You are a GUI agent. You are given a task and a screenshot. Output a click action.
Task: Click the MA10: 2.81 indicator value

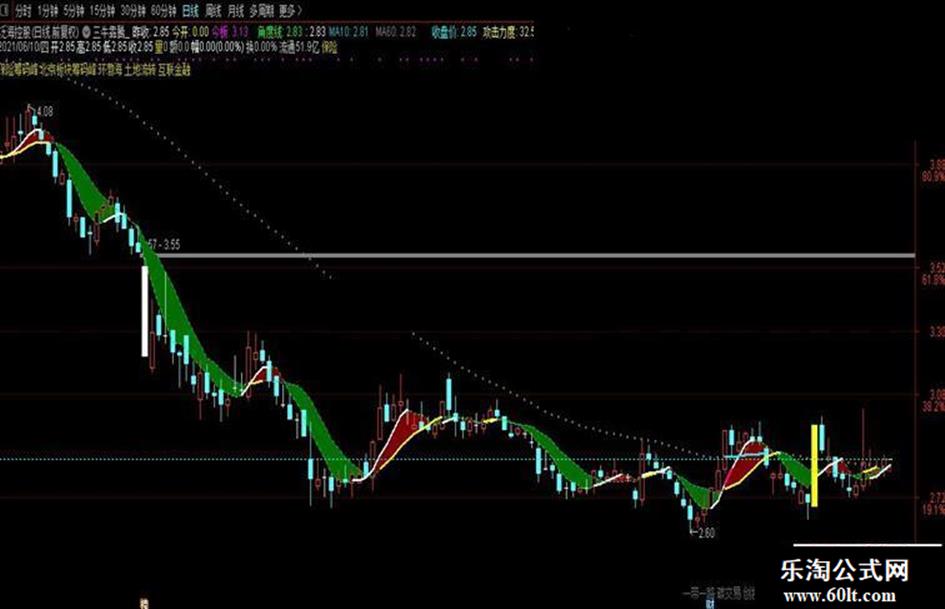pos(348,31)
